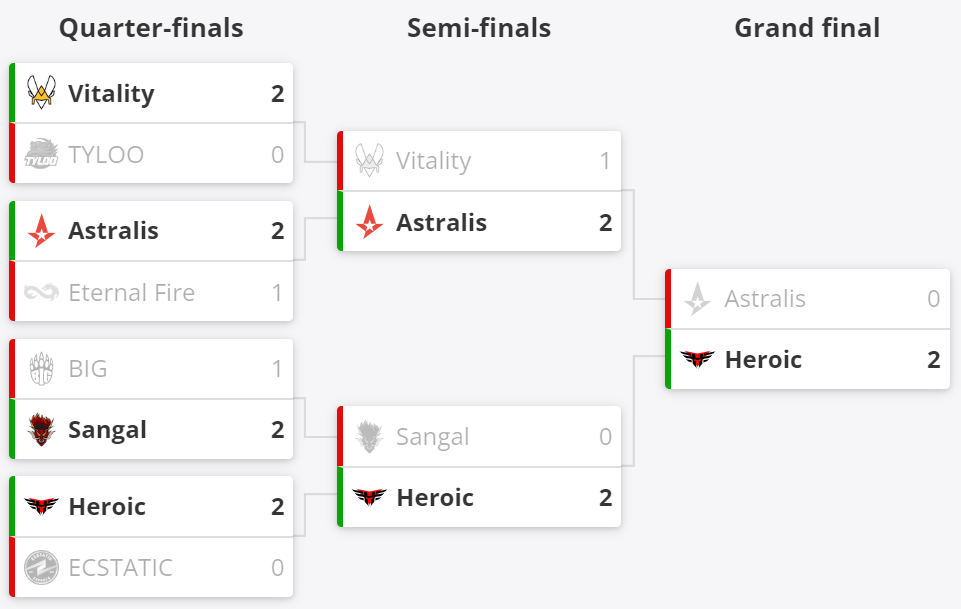Viewport: 961px width, 609px height.
Task: Click the greyed Vitality logo in the semi-finals
Action: [369, 161]
